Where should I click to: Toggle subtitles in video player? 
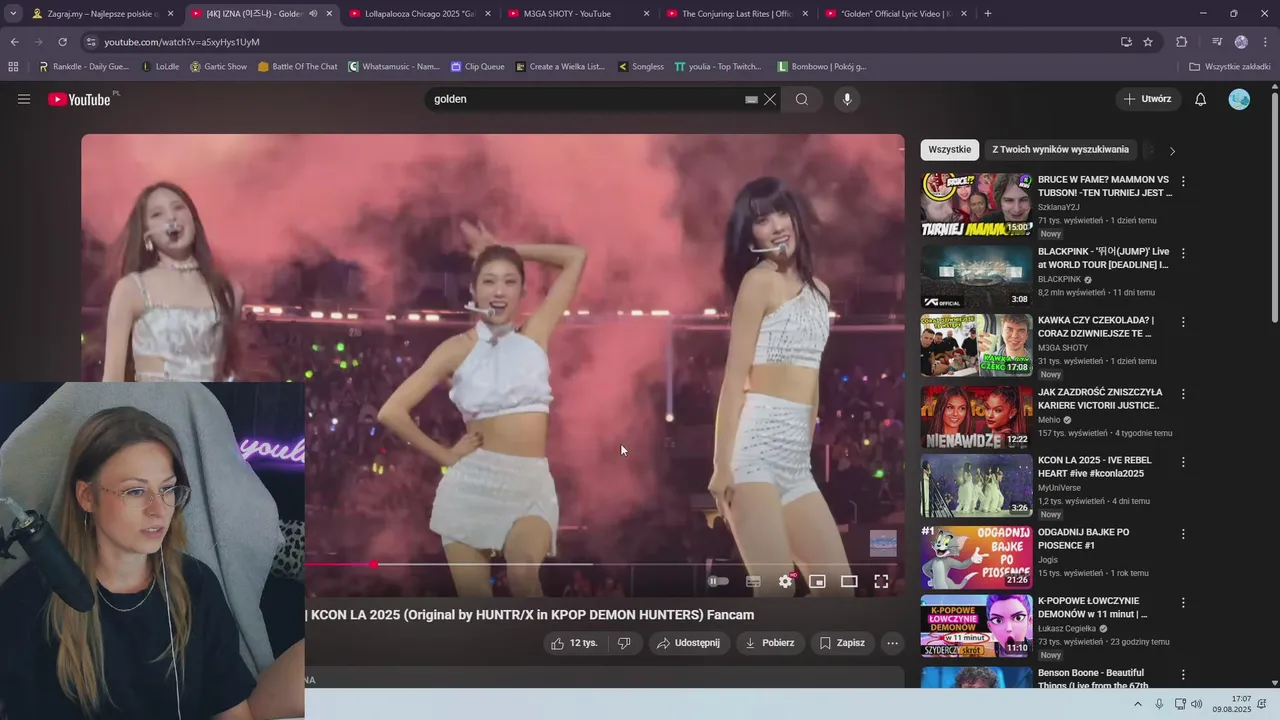point(753,581)
